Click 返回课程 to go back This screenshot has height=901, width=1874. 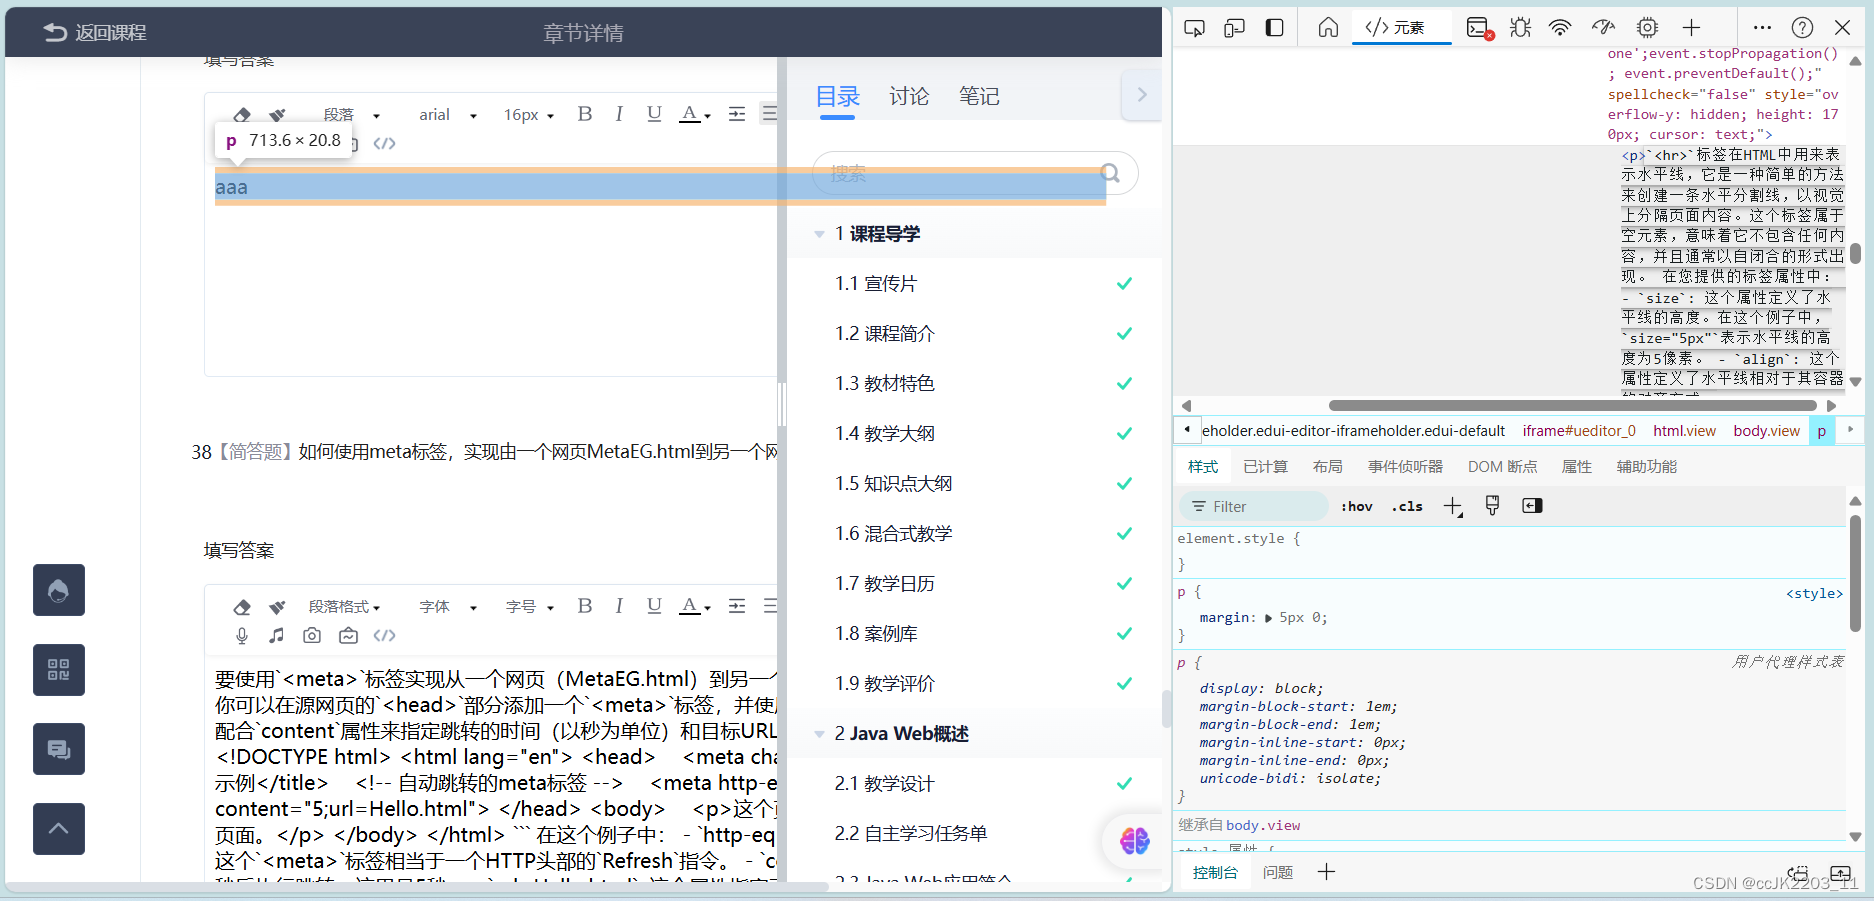tap(95, 33)
